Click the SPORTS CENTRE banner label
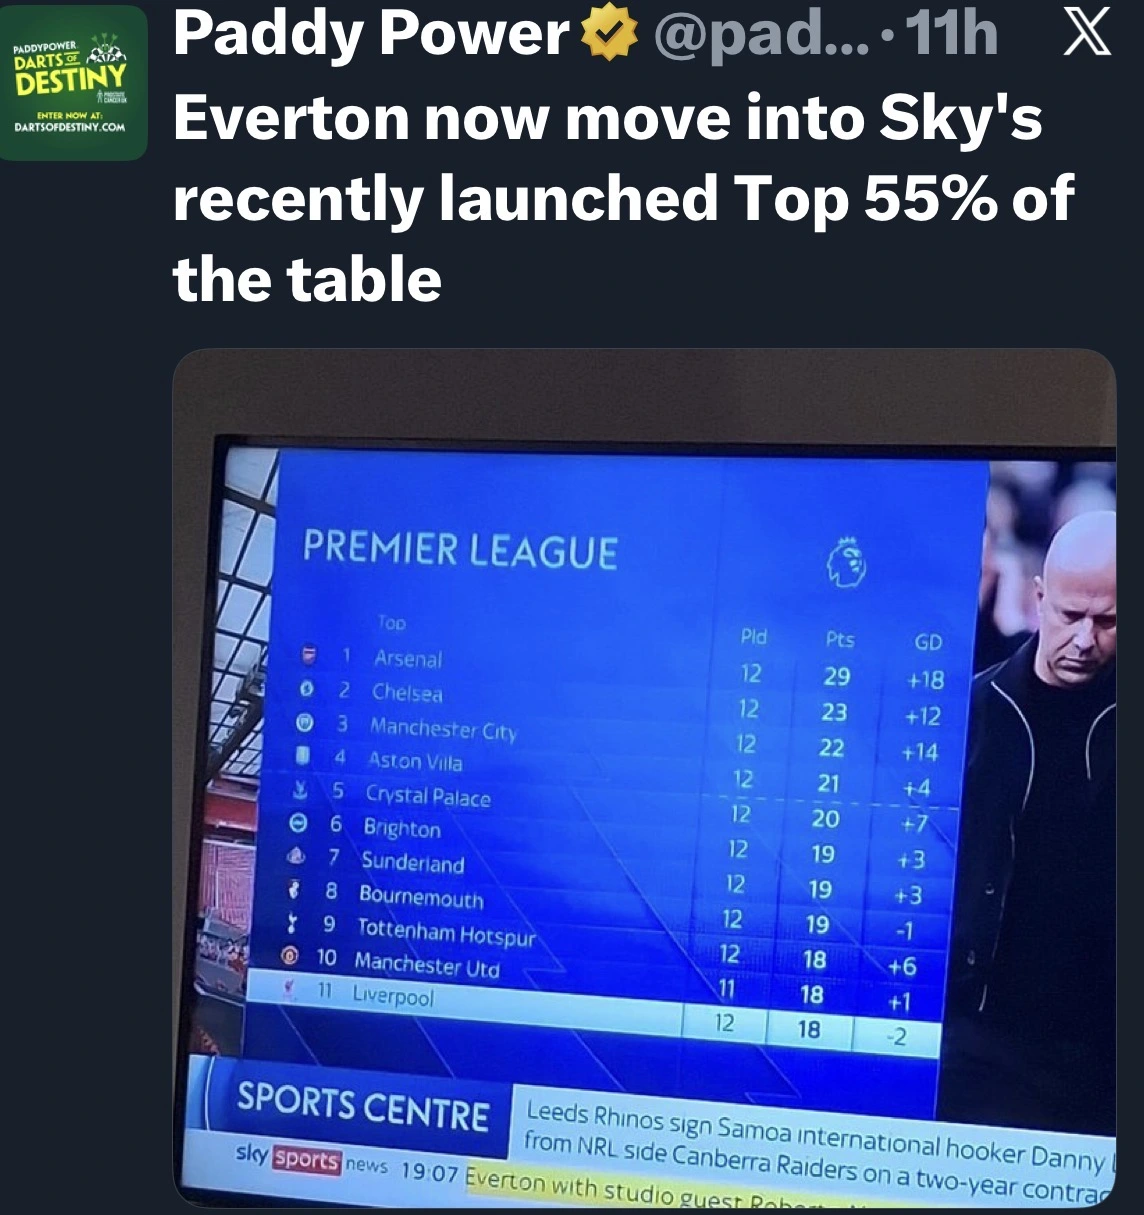1144x1215 pixels. pos(363,1106)
